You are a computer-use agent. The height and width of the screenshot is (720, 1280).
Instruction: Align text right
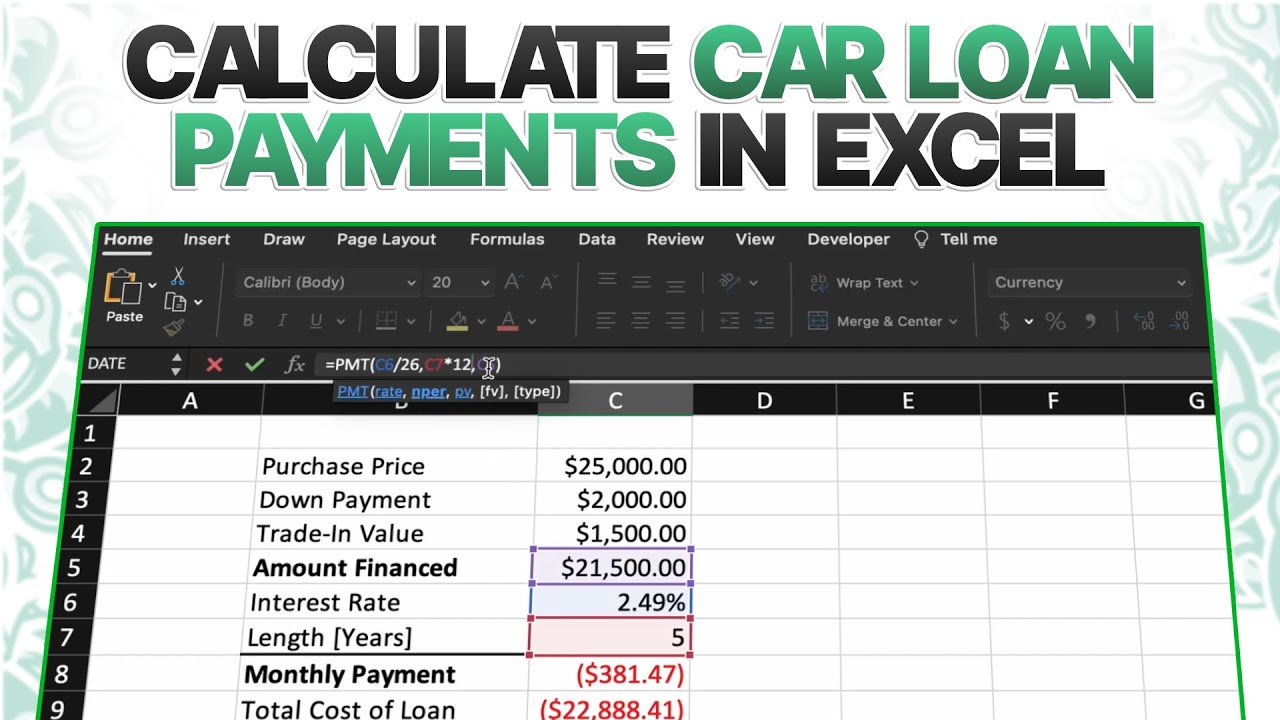coord(675,321)
